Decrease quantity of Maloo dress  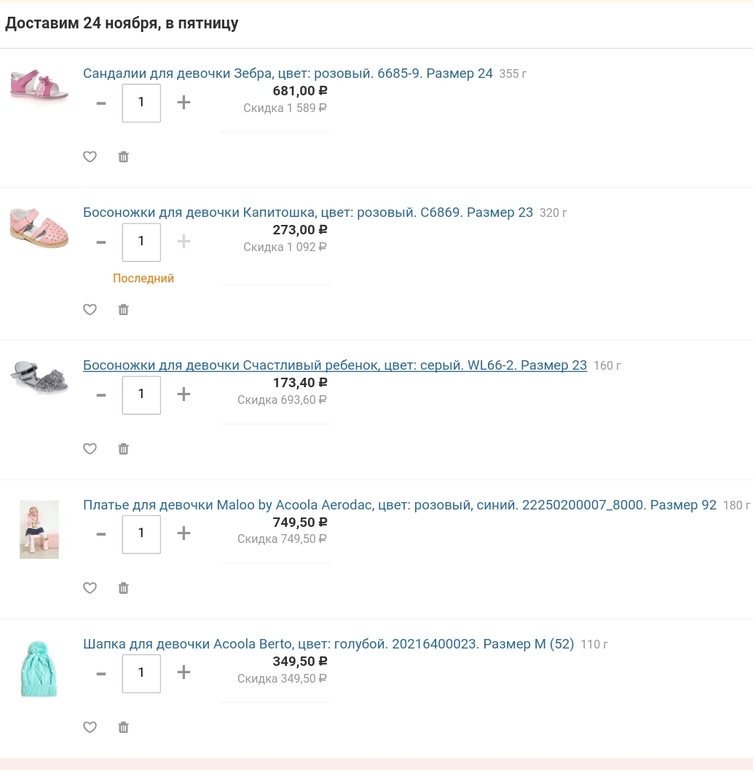click(x=101, y=534)
